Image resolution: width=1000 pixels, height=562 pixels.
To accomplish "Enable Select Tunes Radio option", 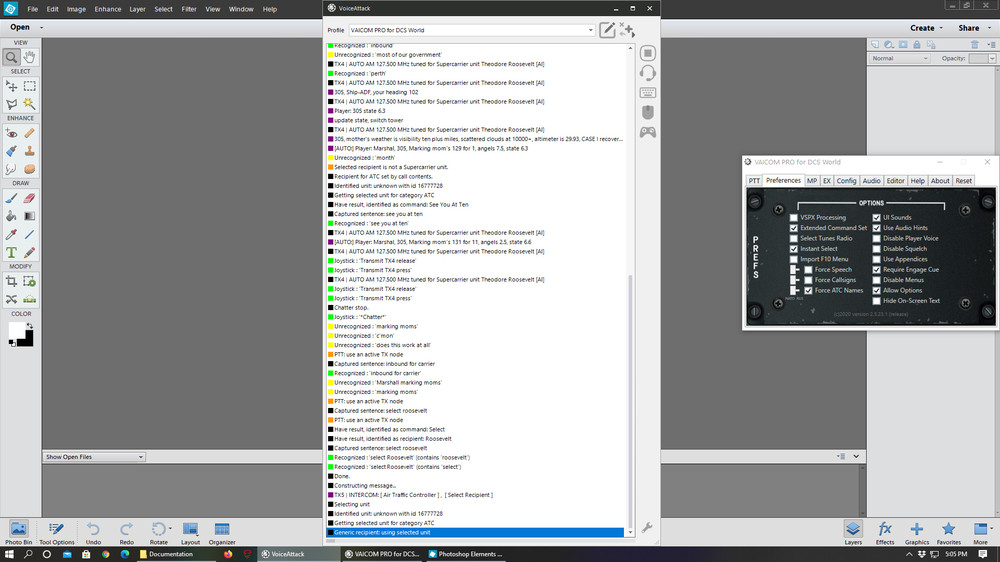I will tap(793, 239).
